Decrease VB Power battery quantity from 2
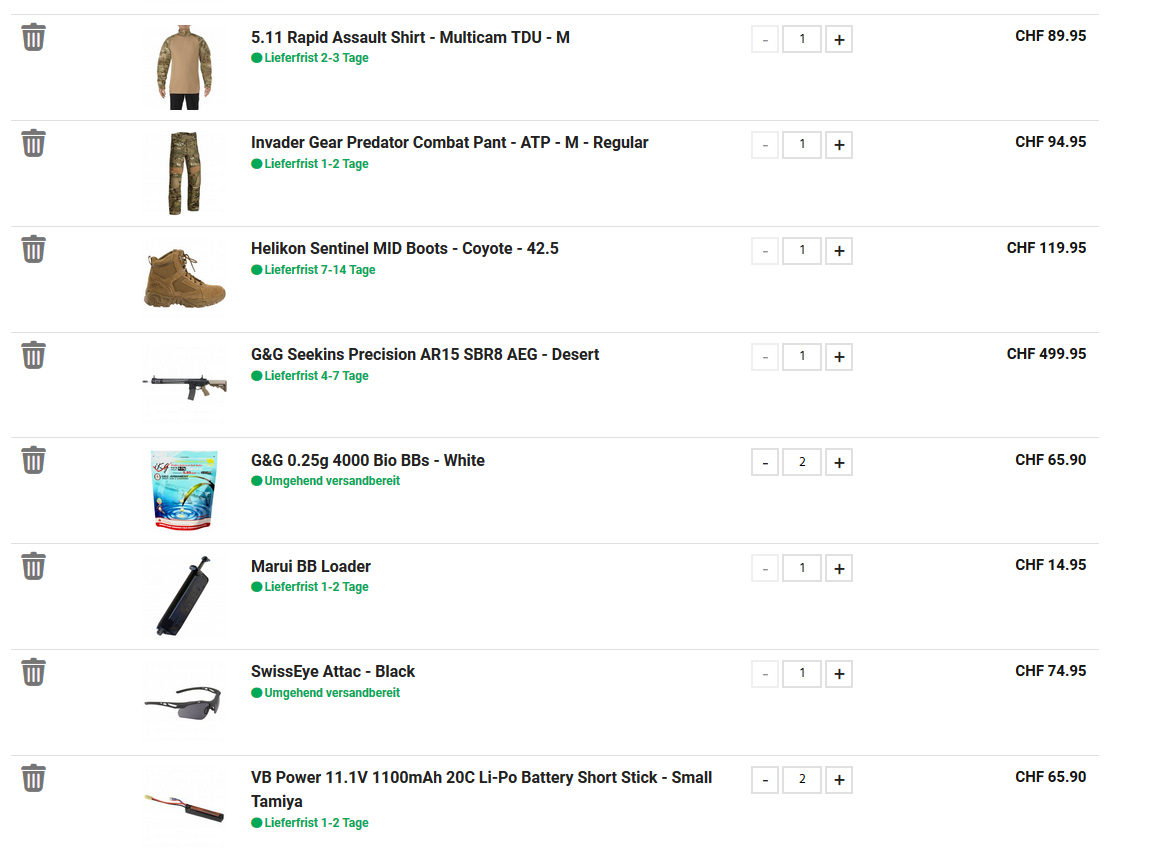 [x=765, y=780]
